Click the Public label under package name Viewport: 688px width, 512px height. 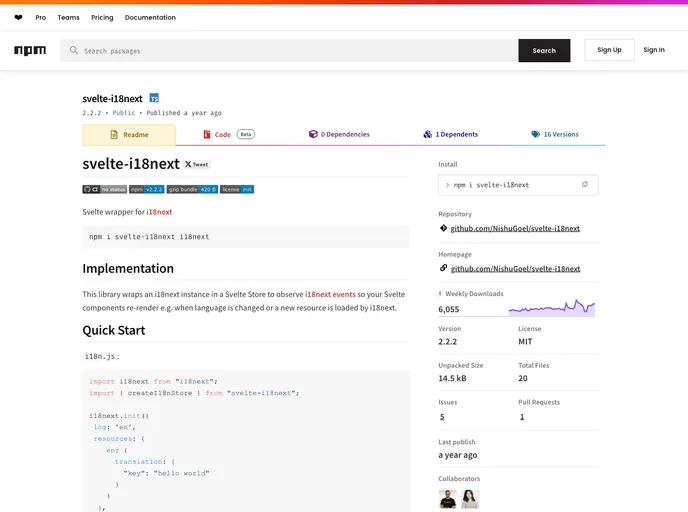[123, 113]
